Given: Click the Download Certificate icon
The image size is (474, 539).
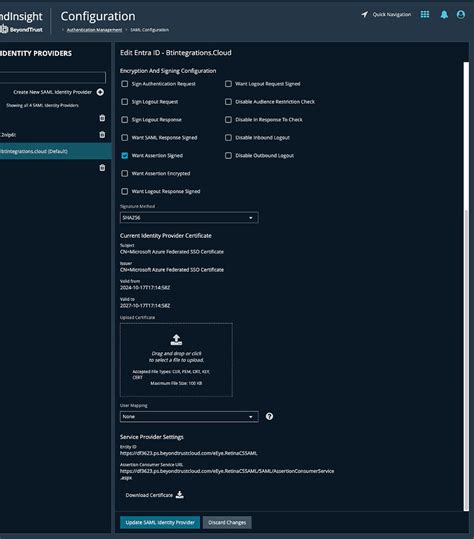Looking at the screenshot, I should 179,495.
